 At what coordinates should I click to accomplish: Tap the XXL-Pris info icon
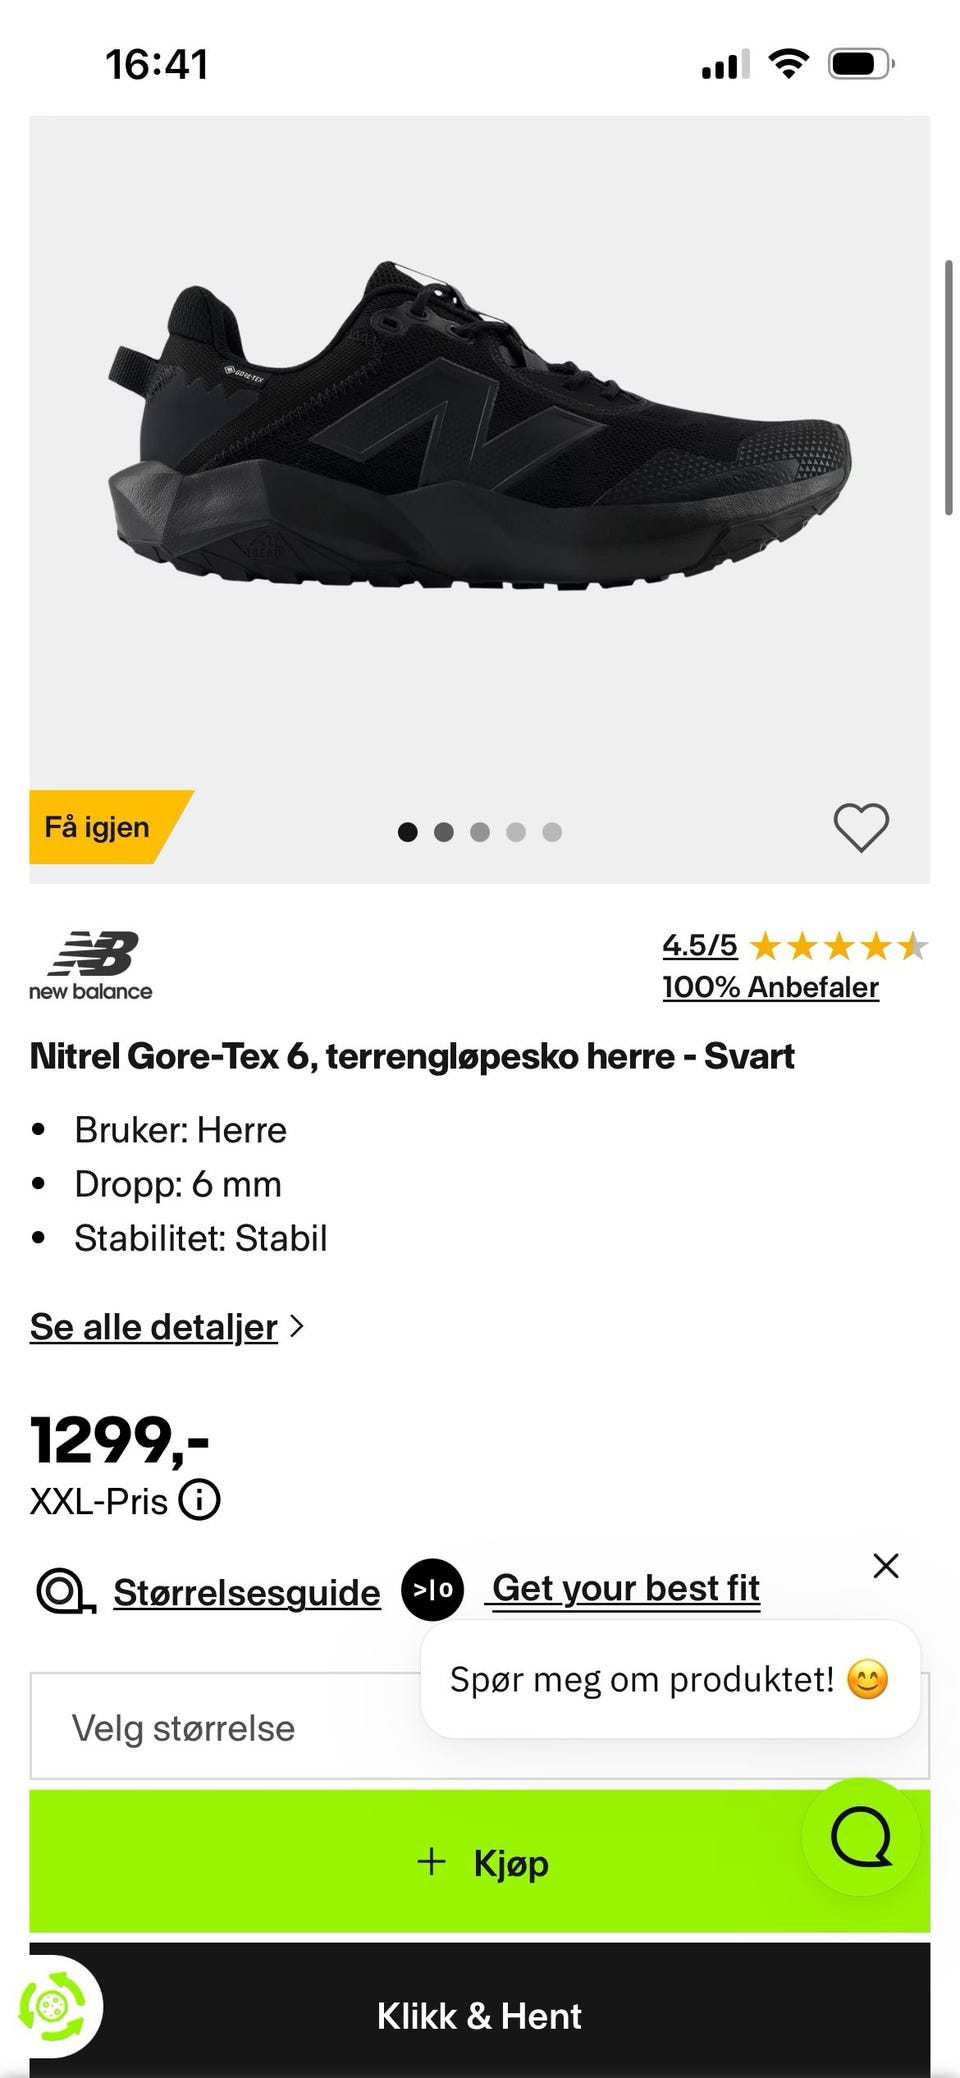click(x=199, y=1500)
